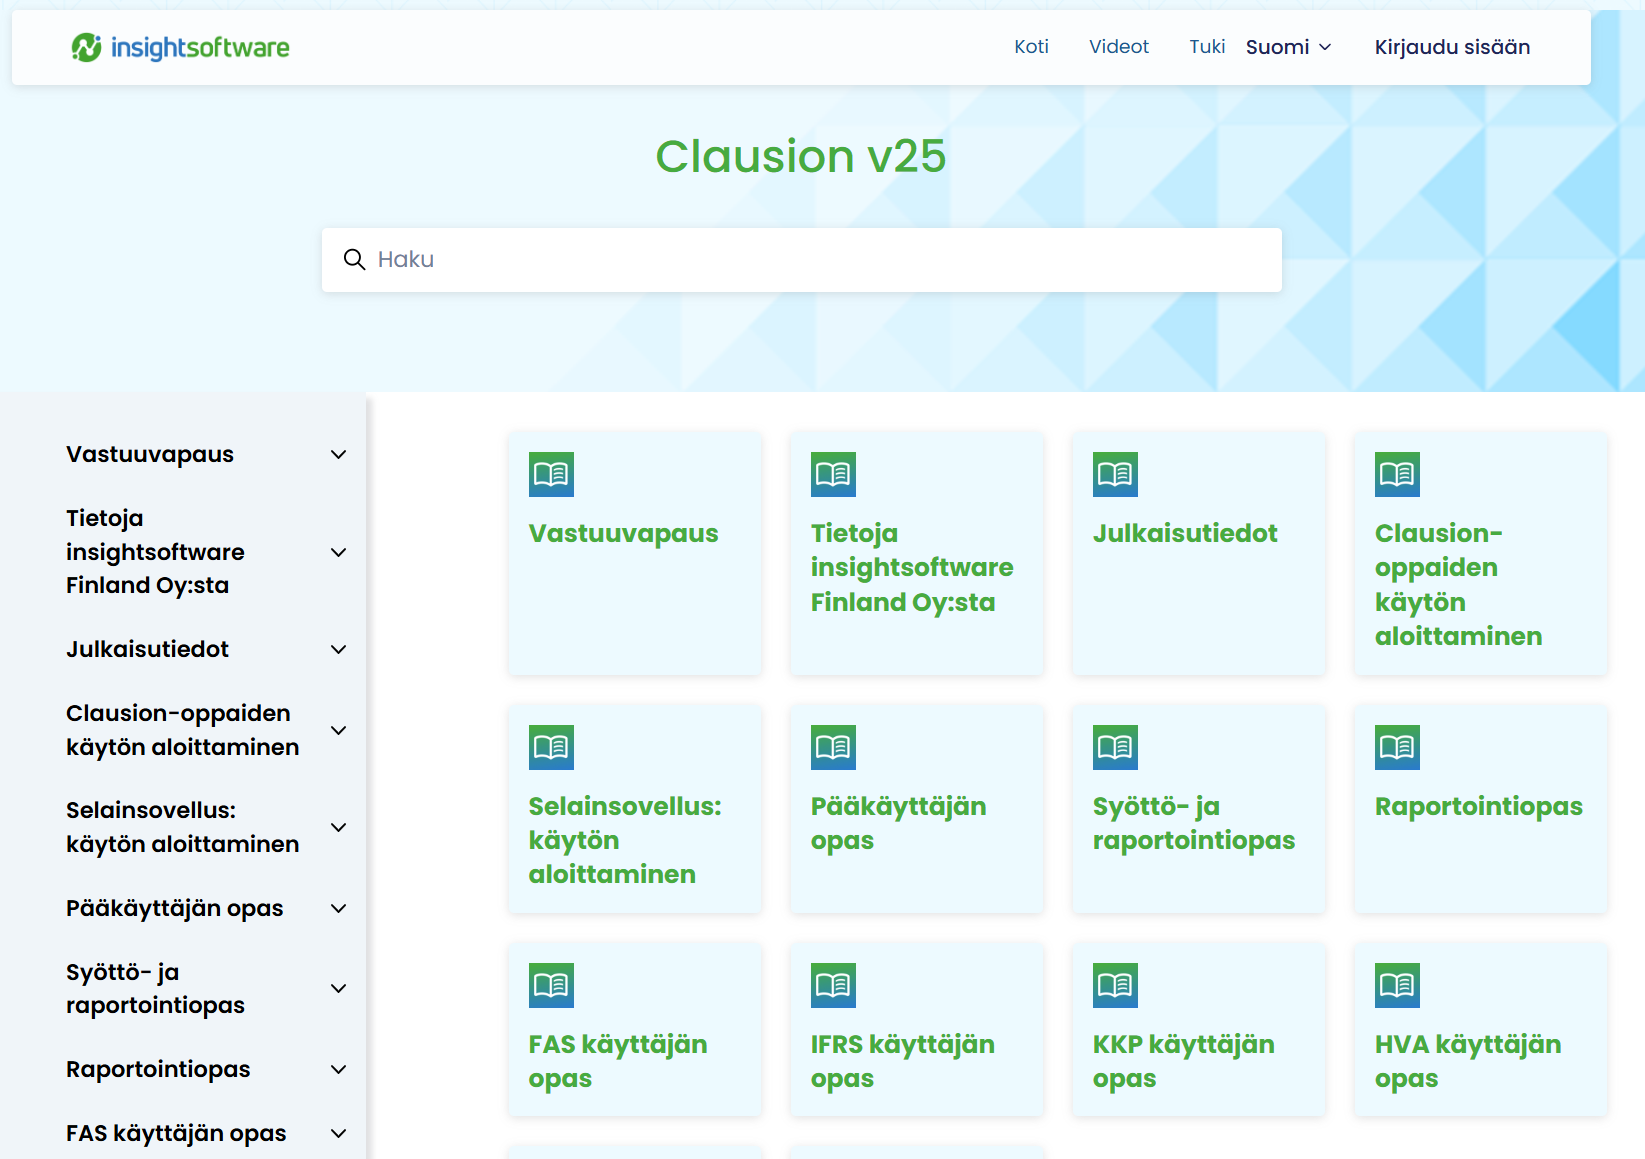Click book icon on Clausion-oppaiden käytön card
Screen dimensions: 1645x1159
click(x=1397, y=474)
